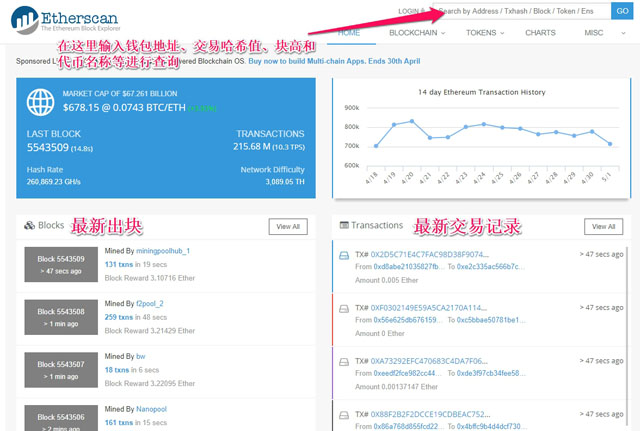Click the last block number 5543509
640x431 pixels.
point(48,147)
